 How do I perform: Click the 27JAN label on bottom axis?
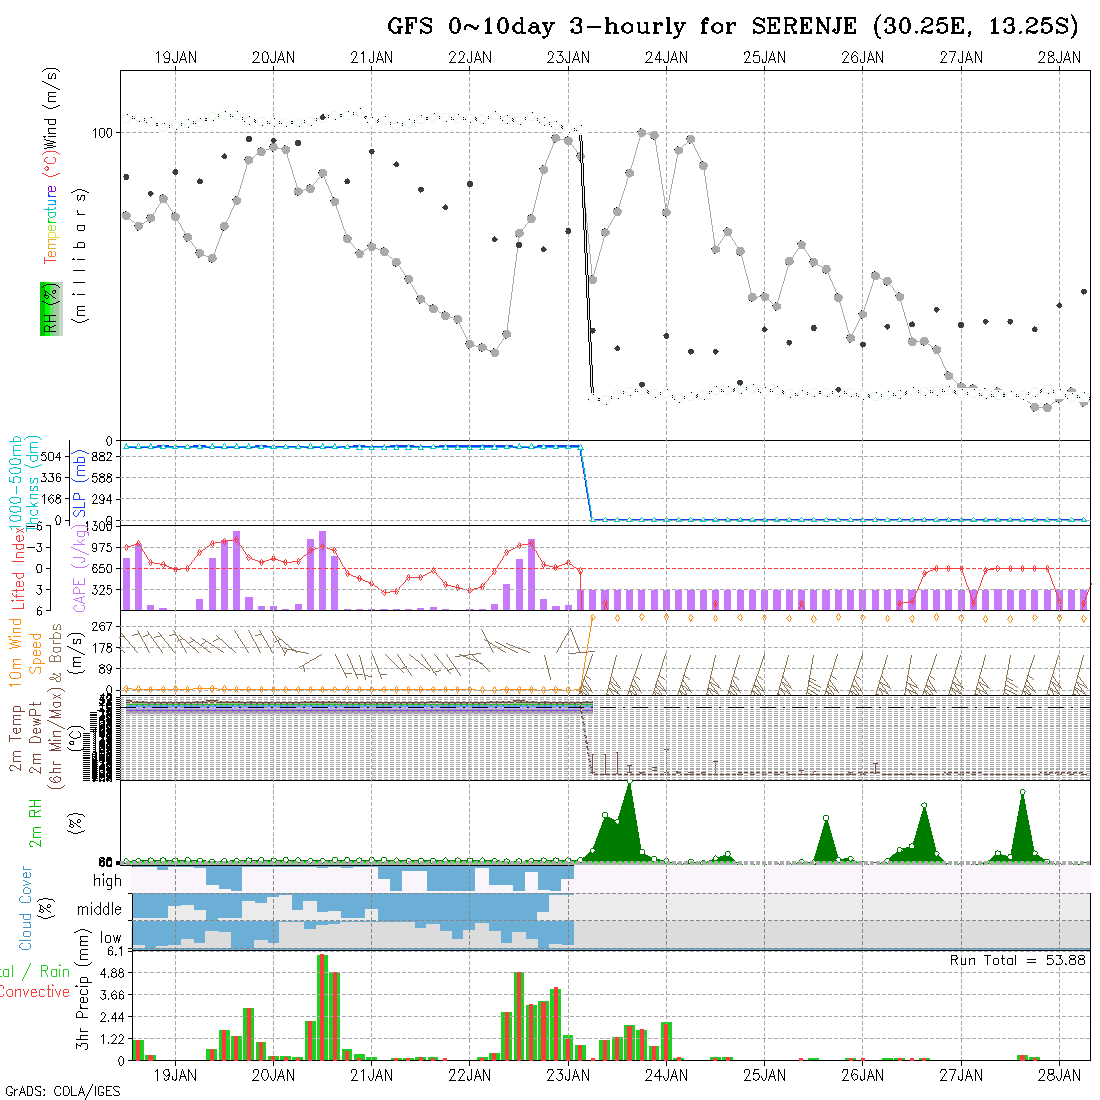(x=961, y=1075)
